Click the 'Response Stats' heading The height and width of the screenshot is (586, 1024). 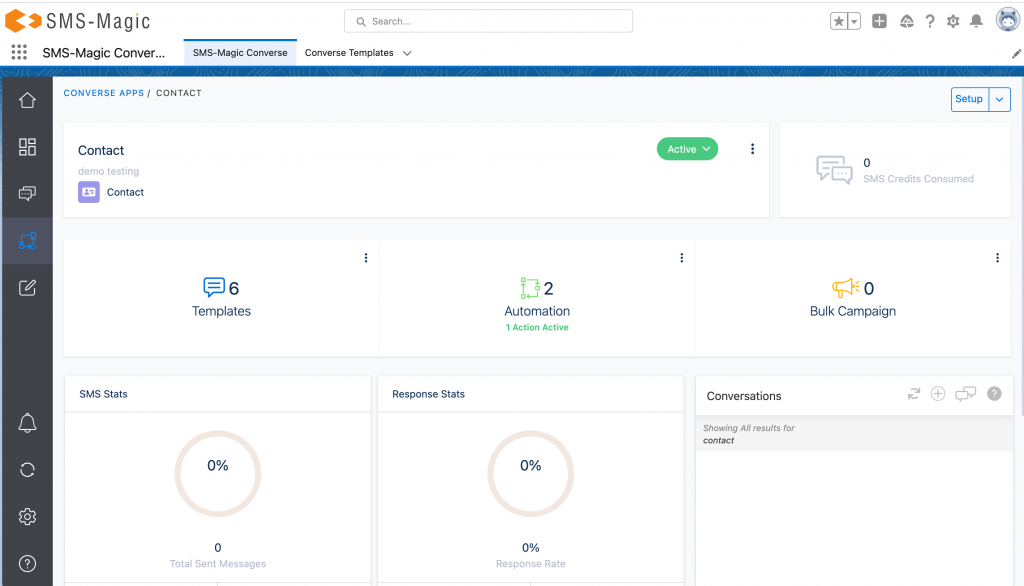(428, 394)
